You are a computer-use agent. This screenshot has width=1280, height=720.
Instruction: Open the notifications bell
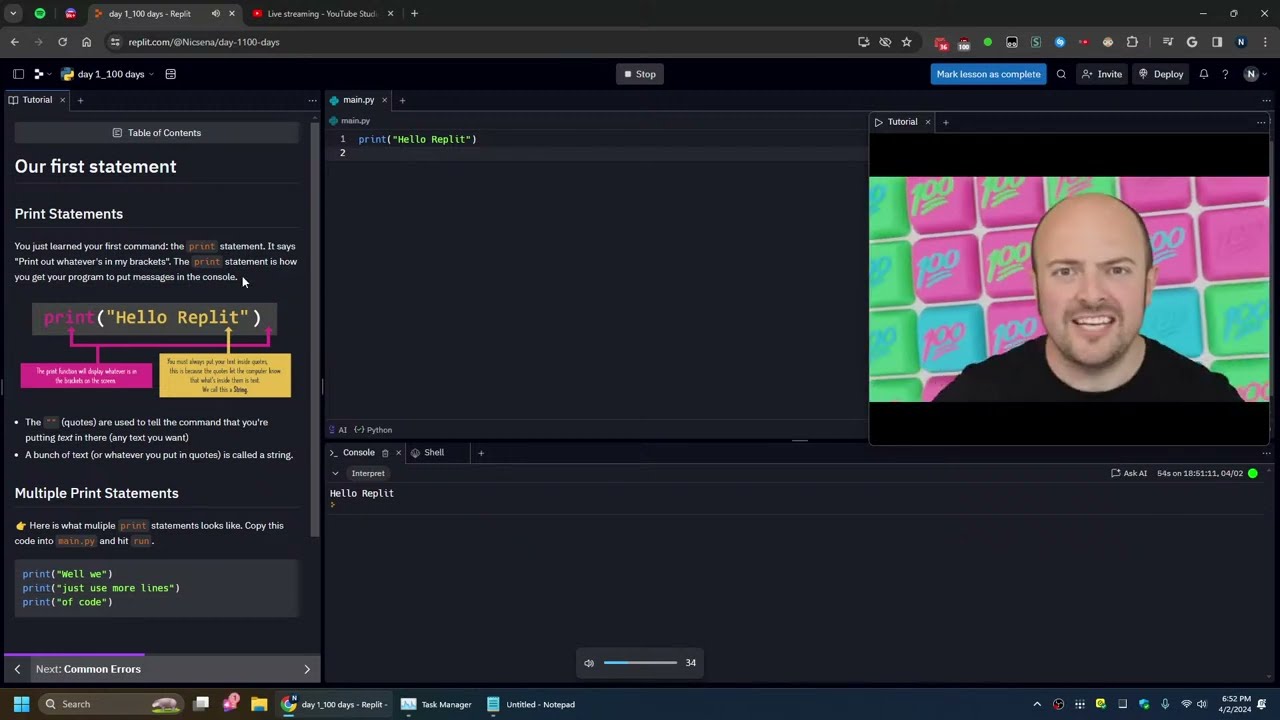tap(1204, 74)
